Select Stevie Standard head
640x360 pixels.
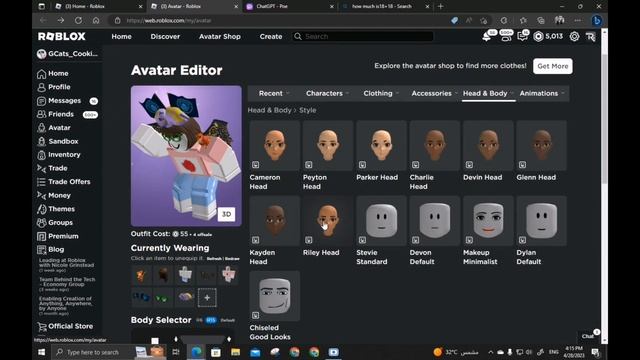(x=381, y=221)
